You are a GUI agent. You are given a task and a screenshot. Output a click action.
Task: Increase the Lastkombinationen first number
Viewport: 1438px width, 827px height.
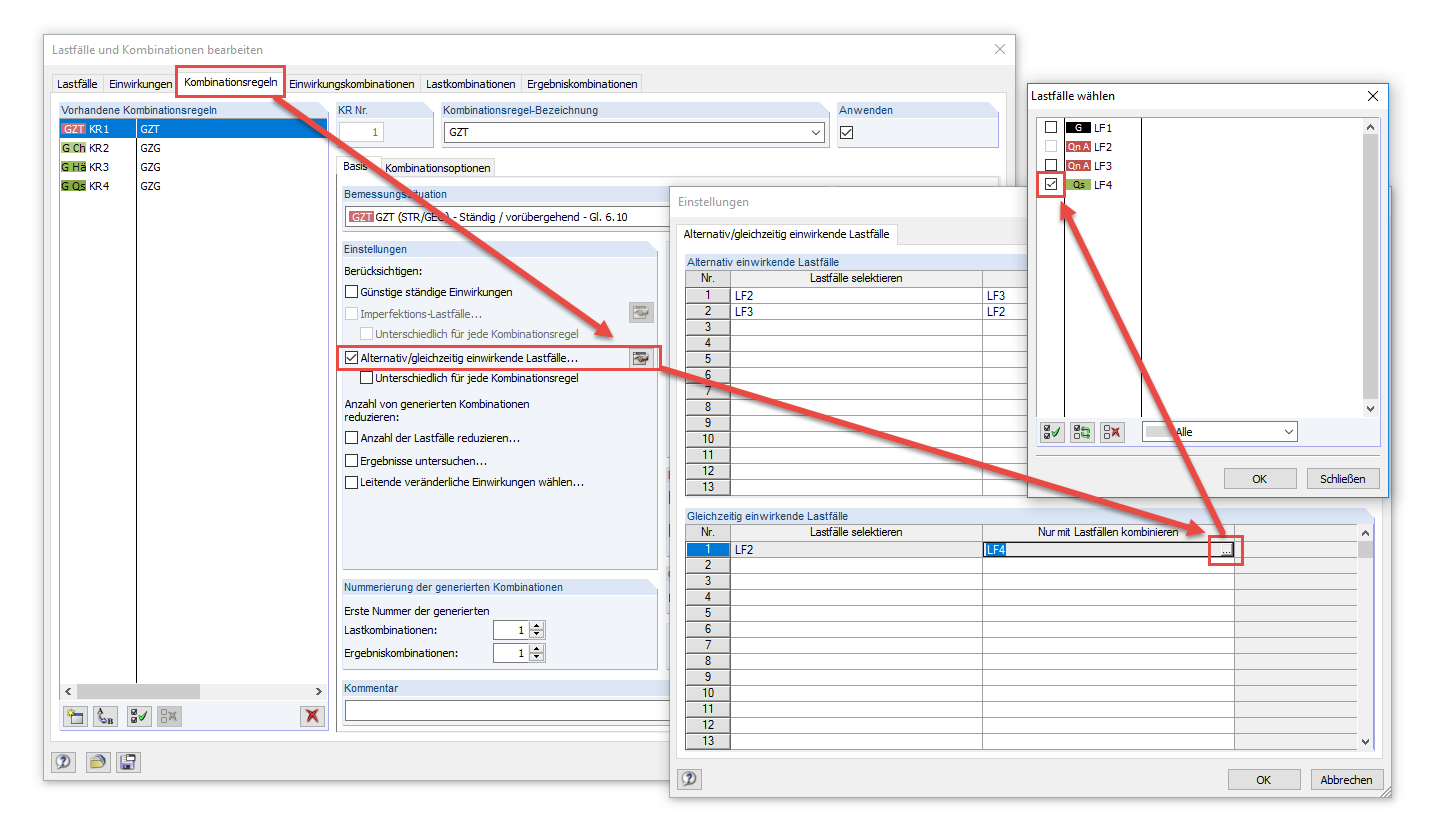538,626
